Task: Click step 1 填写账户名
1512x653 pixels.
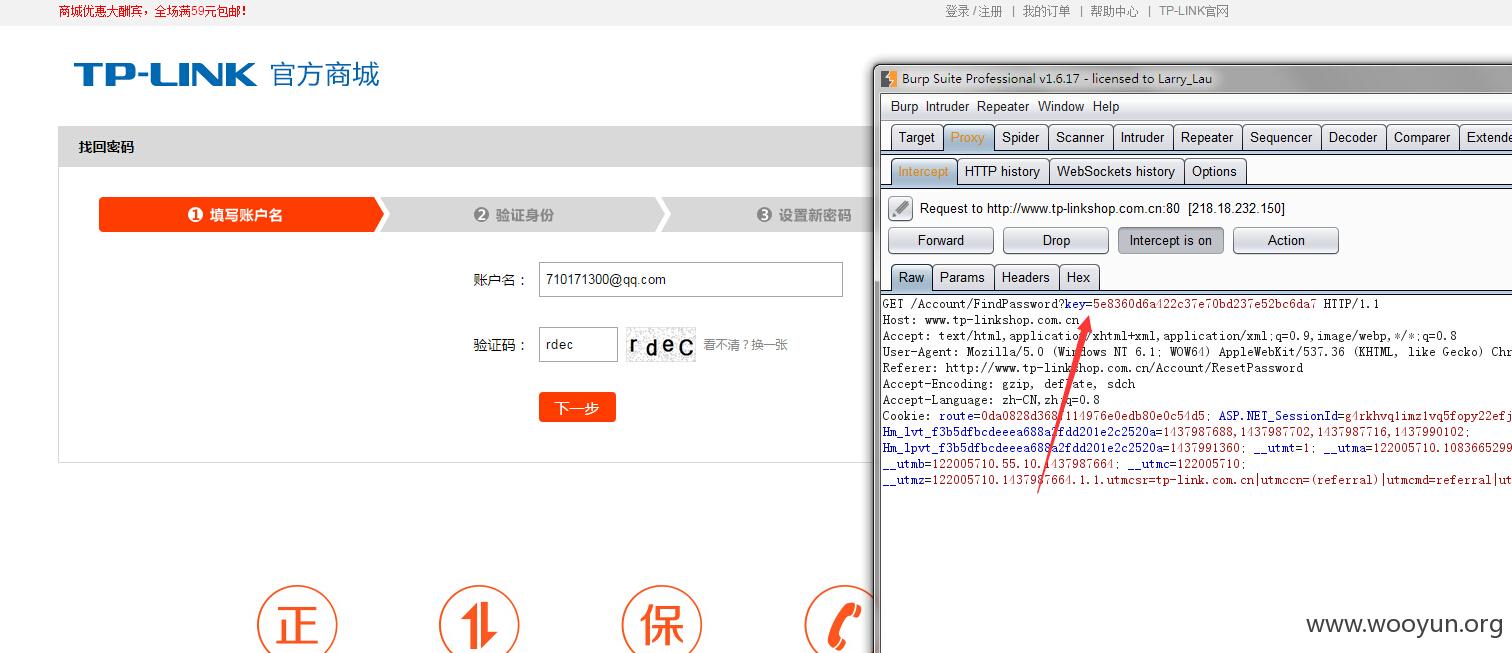Action: pyautogui.click(x=240, y=215)
